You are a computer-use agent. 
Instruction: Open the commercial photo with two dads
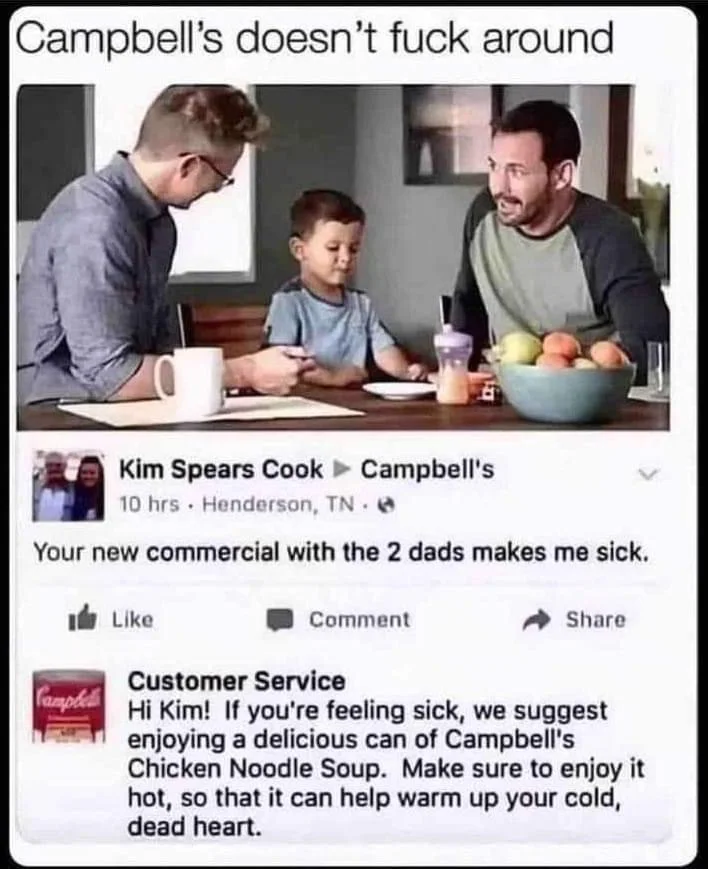coord(343,257)
